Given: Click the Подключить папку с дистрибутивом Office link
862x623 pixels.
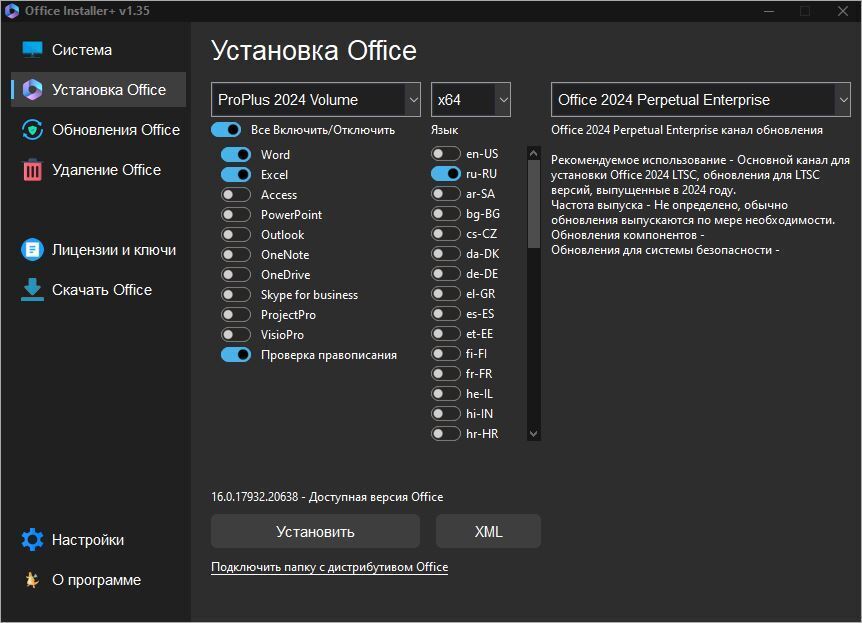Looking at the screenshot, I should click(329, 567).
